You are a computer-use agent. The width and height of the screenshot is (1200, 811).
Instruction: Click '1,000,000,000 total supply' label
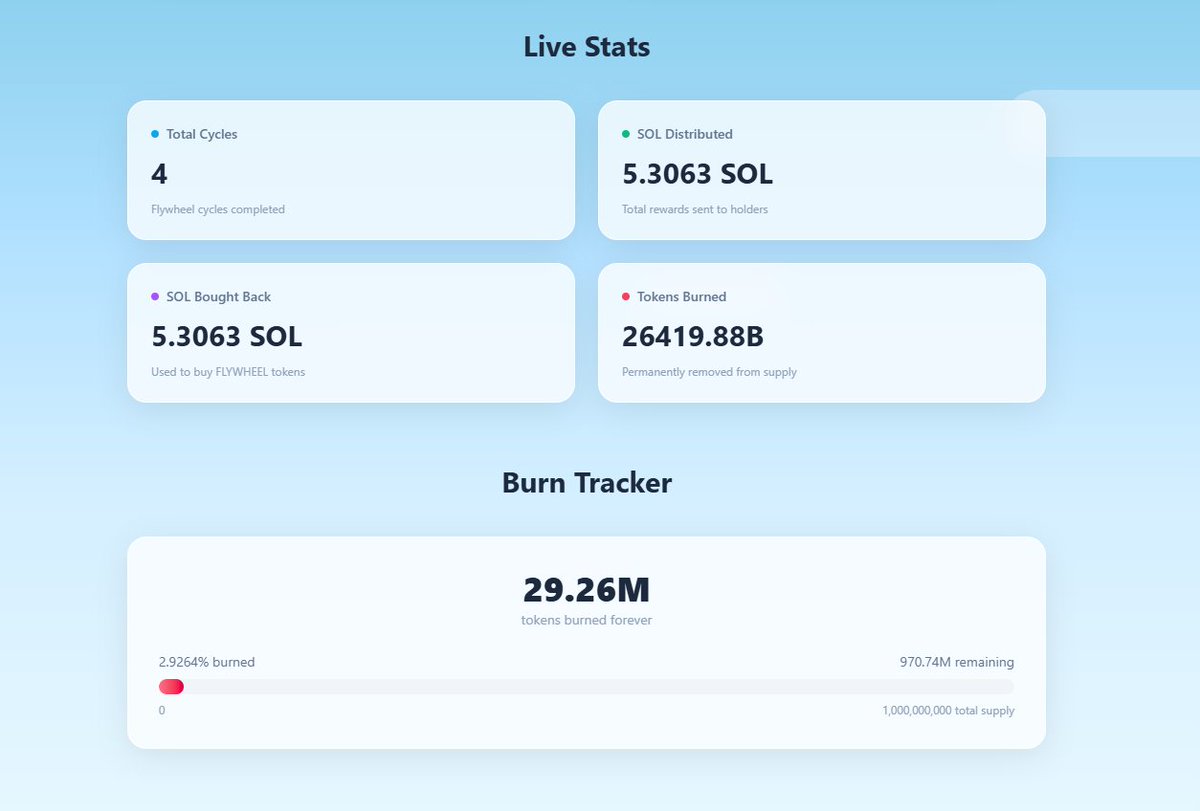[x=948, y=711]
